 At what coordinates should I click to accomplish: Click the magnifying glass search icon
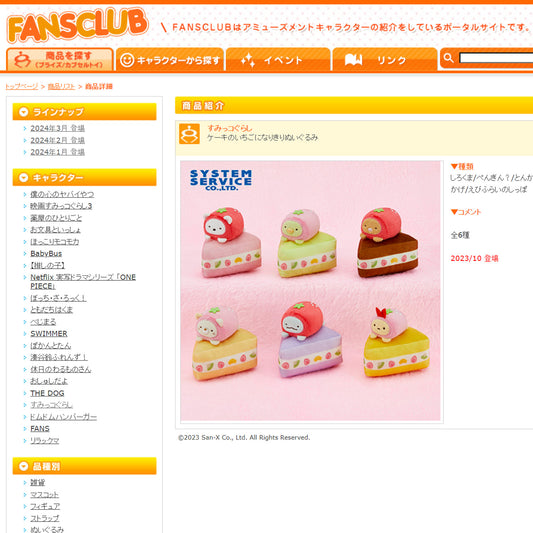click(449, 58)
